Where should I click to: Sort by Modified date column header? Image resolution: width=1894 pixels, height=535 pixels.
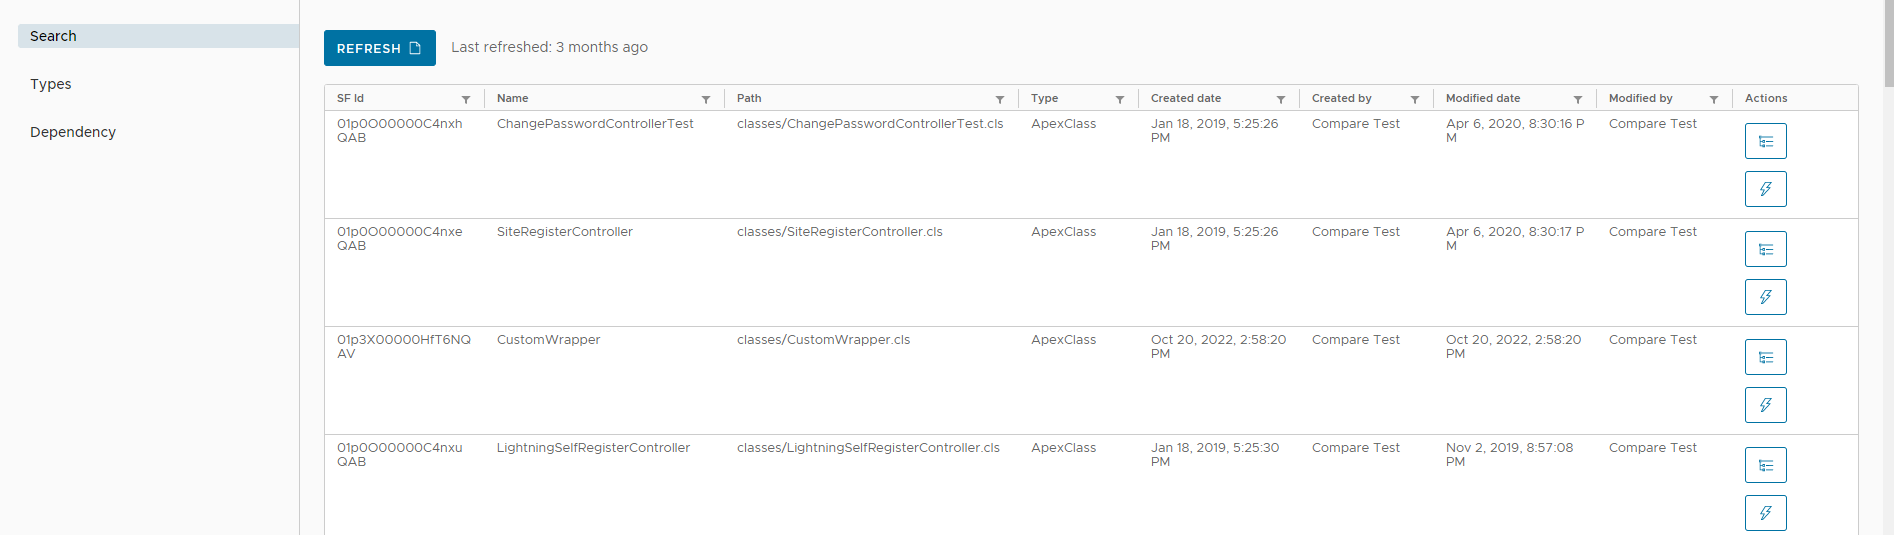(1483, 98)
